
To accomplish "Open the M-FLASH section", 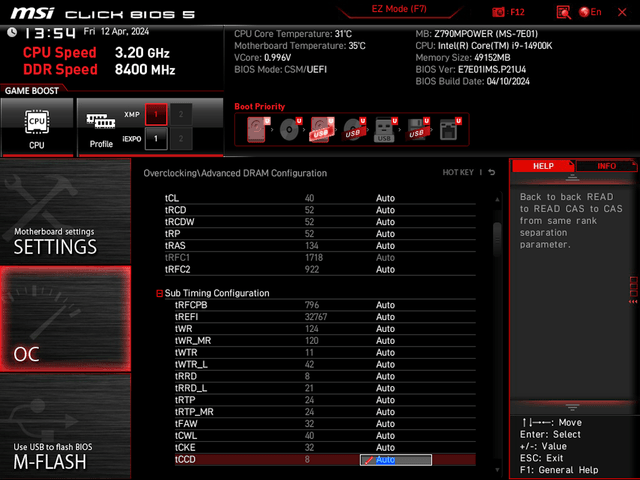I will [x=65, y=426].
